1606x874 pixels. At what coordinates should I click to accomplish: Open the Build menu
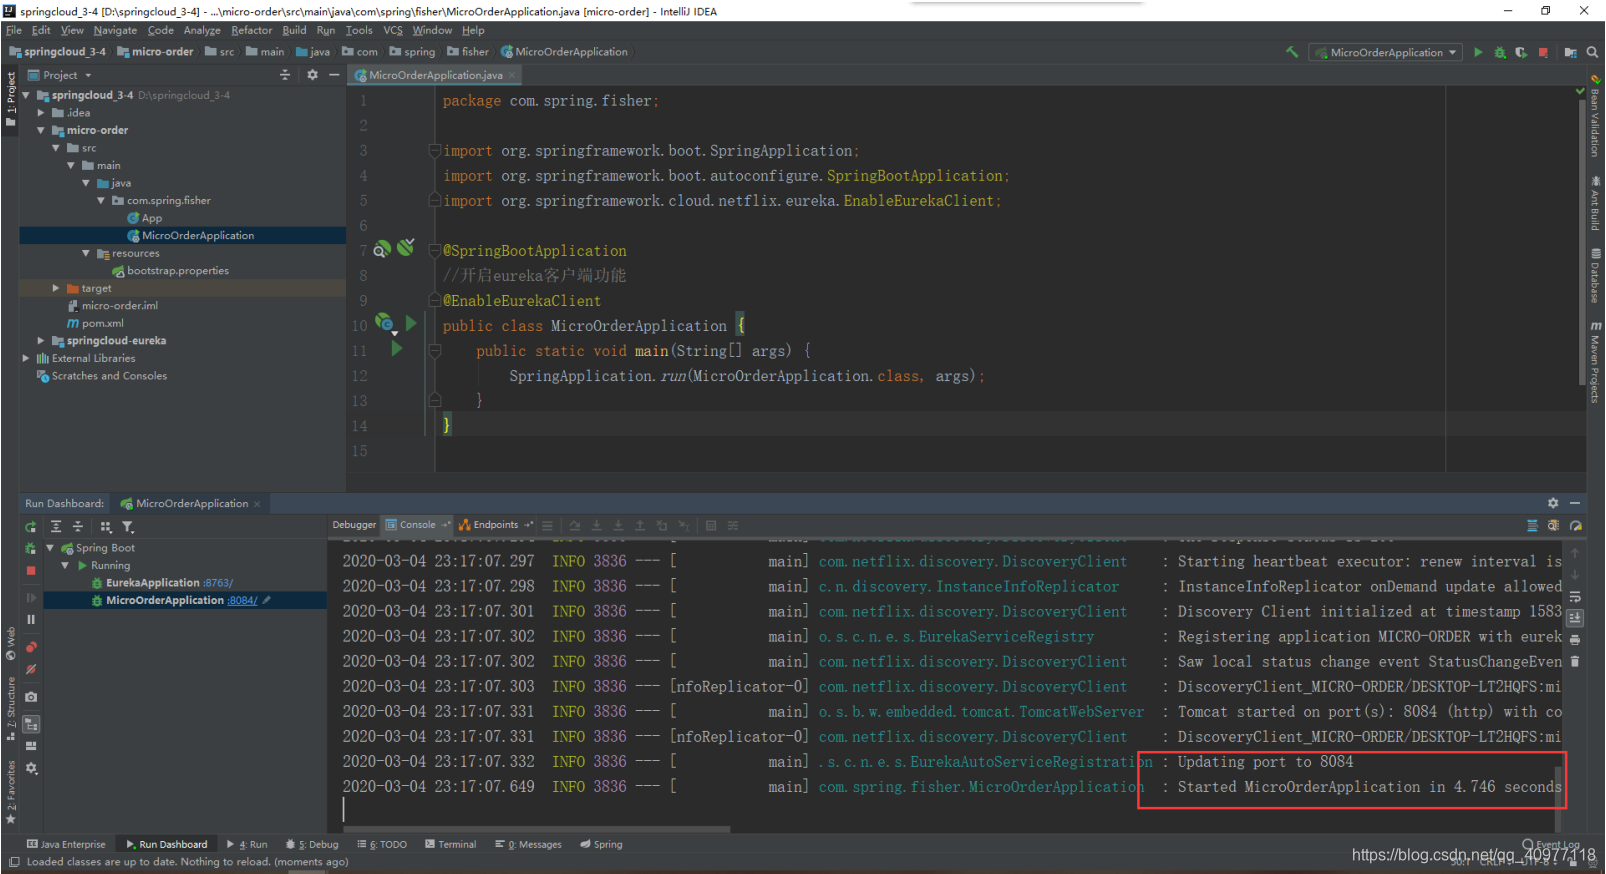(294, 30)
